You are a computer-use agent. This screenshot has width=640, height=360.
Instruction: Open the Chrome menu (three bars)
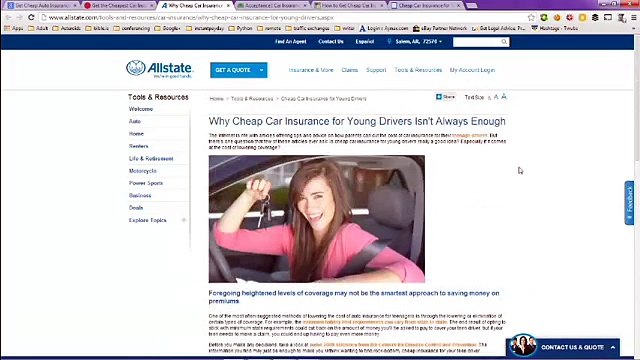pos(633,18)
